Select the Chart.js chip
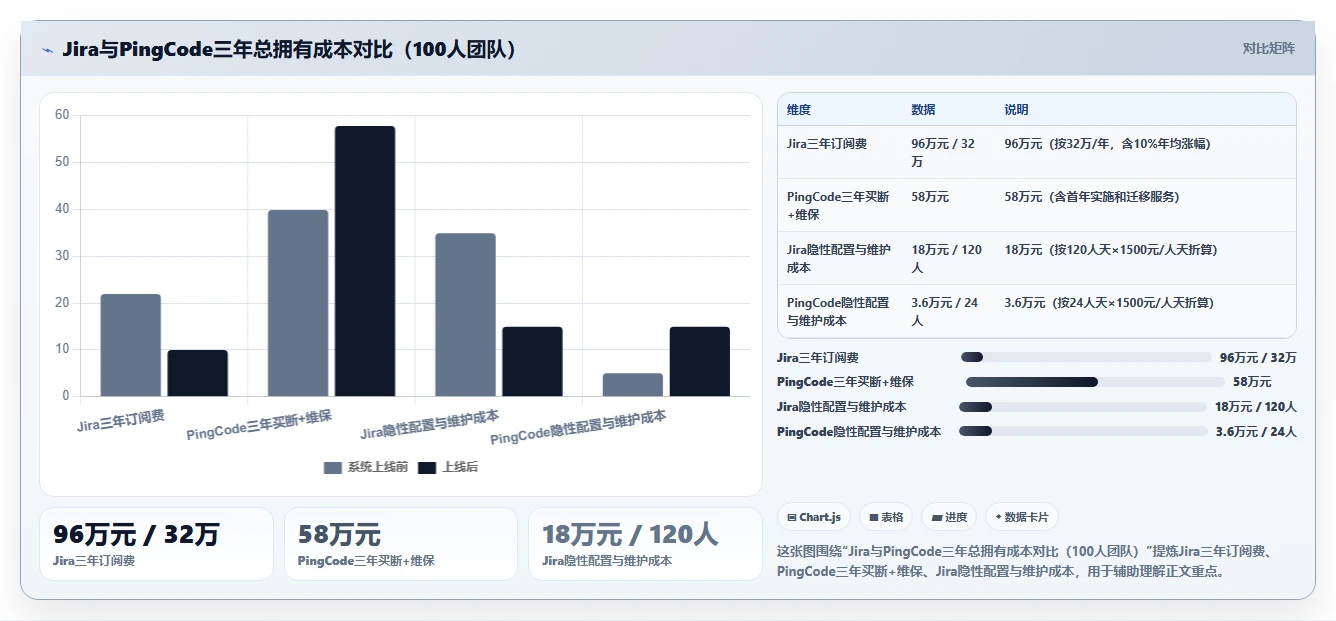This screenshot has height=621, width=1336. (x=814, y=517)
